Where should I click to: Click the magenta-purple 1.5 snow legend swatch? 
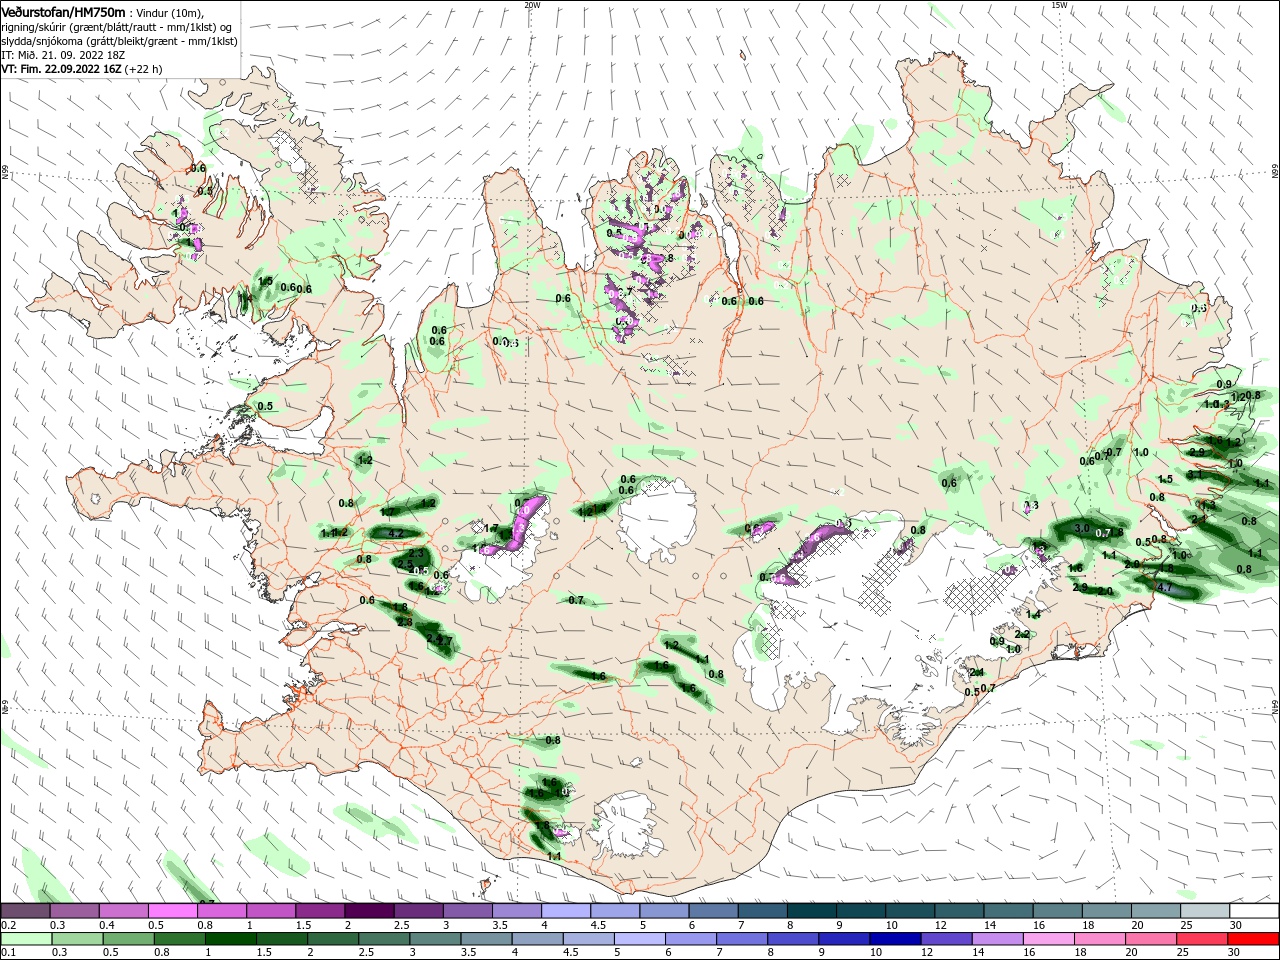[319, 911]
